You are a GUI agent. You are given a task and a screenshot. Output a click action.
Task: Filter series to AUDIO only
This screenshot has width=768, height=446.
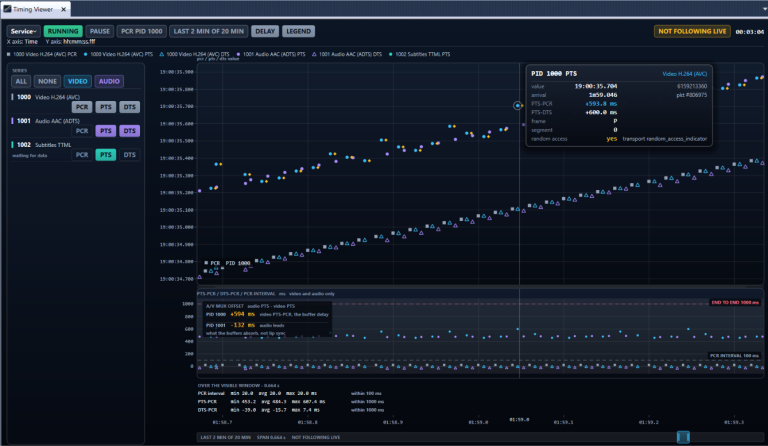[109, 81]
